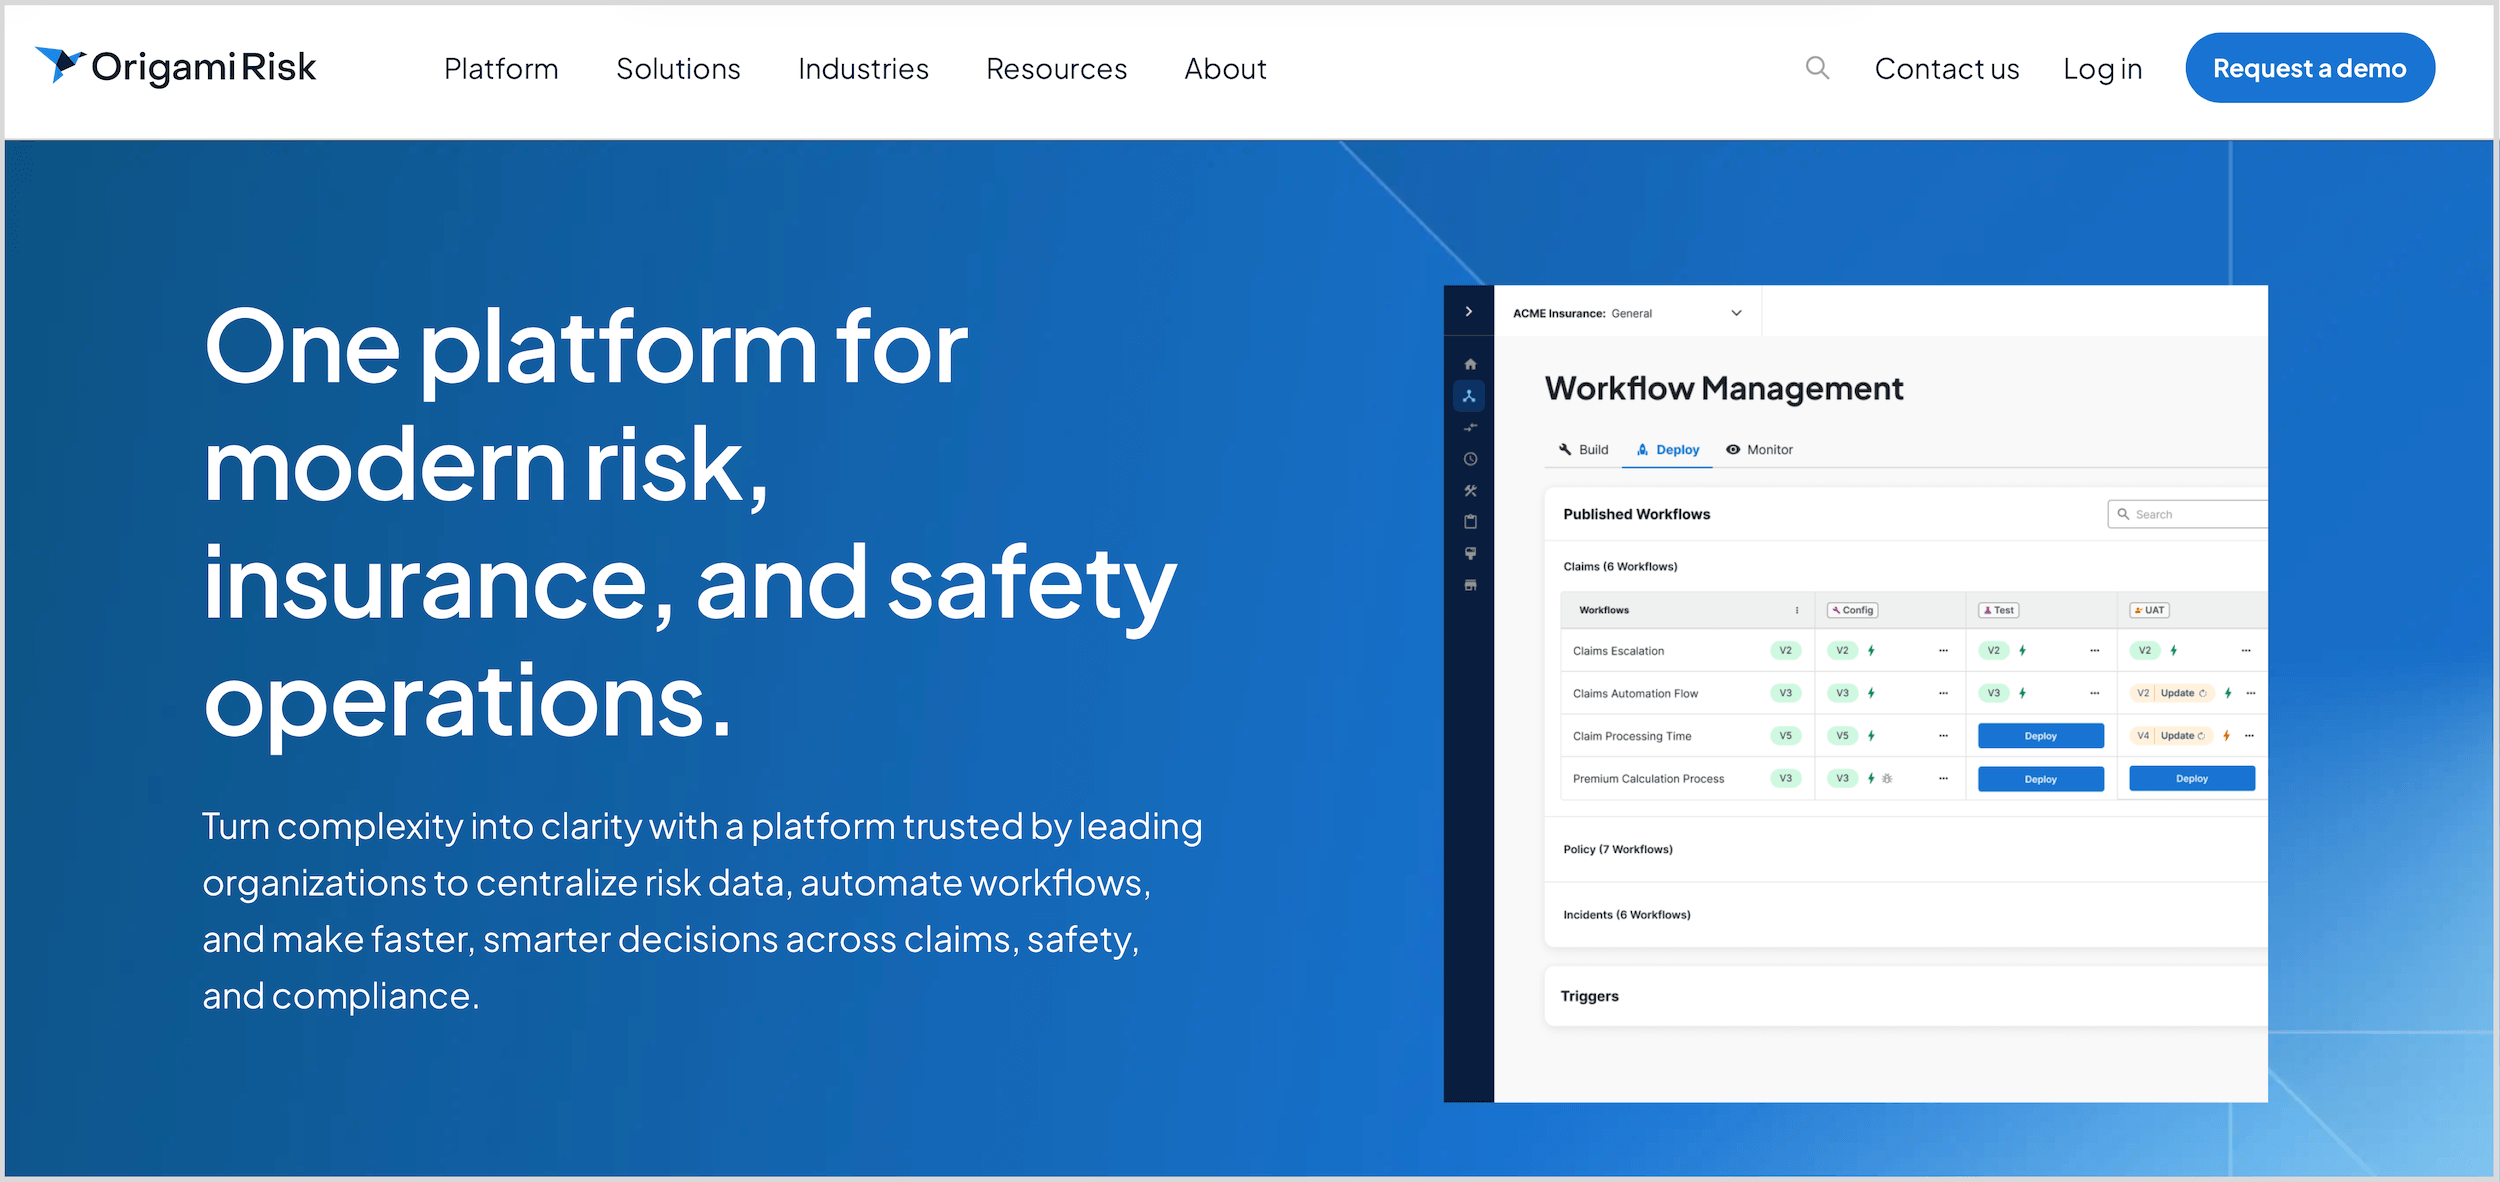Click the bug icon for Premium Calculation Process
Viewport: 2500px width, 1182px height.
coord(1887,778)
